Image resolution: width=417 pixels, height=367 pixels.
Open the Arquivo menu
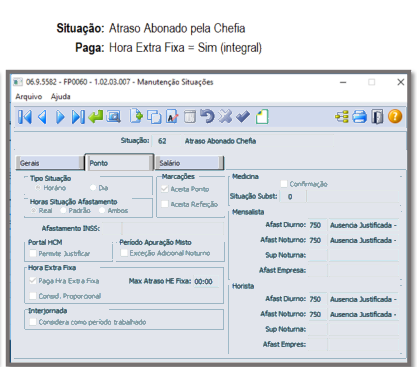point(29,97)
